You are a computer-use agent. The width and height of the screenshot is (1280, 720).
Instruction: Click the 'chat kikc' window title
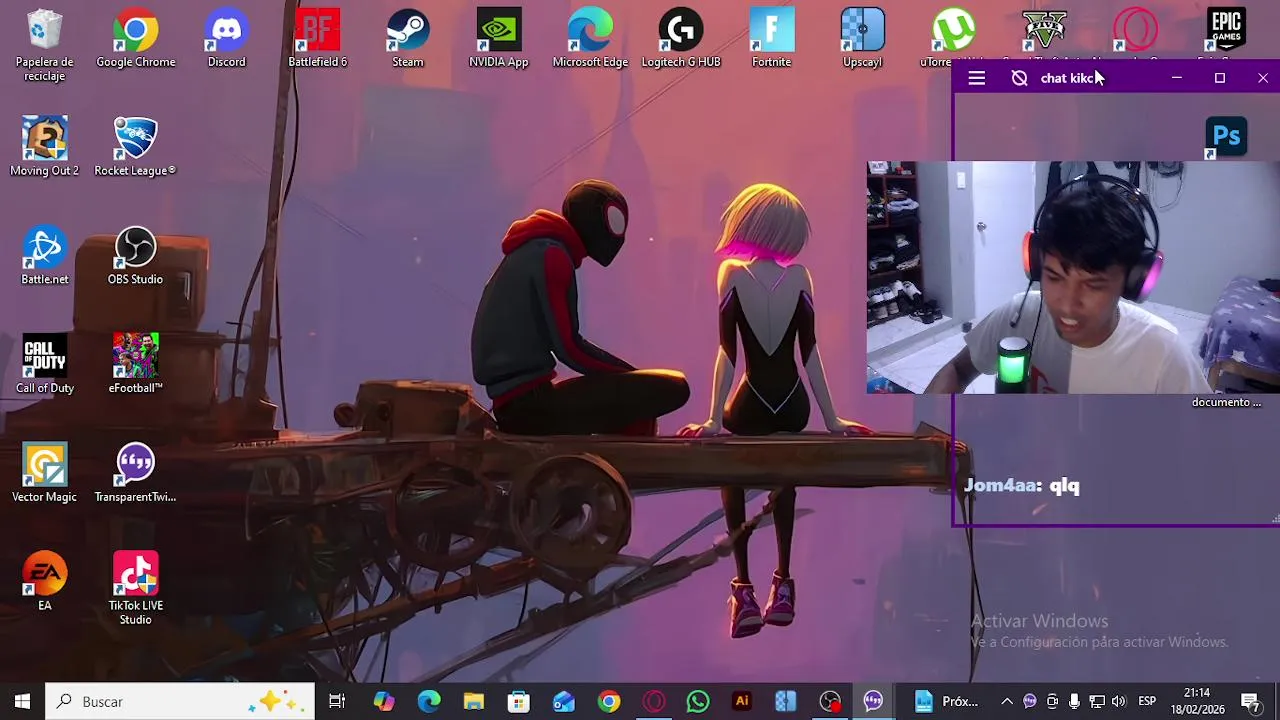pos(1069,78)
